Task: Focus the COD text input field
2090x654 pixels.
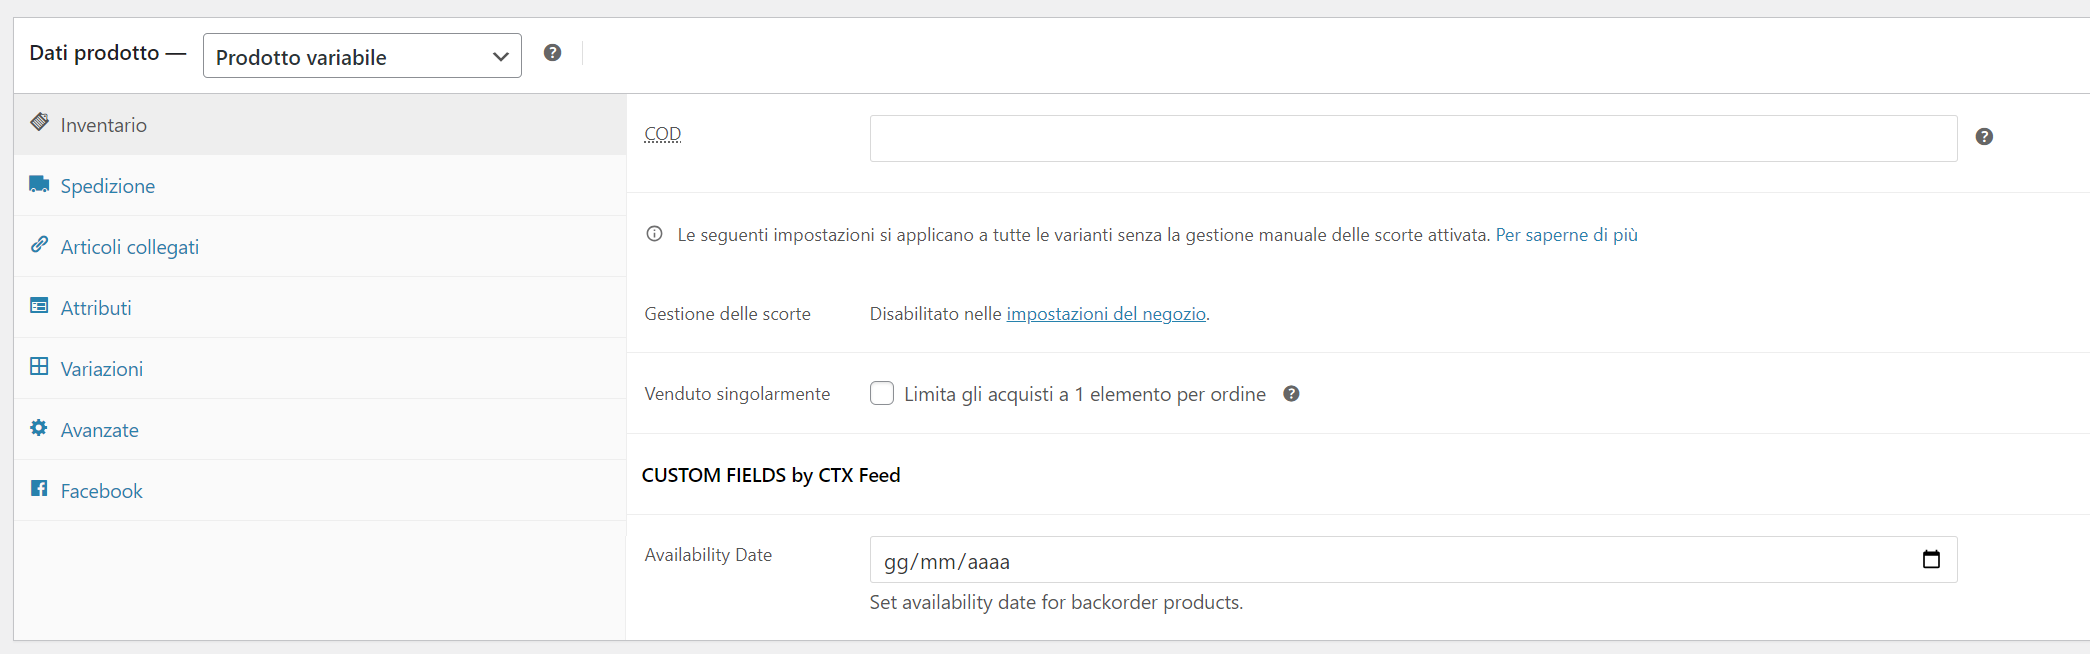Action: [x=1413, y=138]
